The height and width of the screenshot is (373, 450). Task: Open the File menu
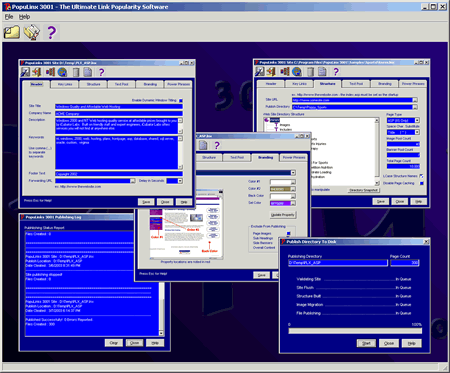[x=9, y=17]
